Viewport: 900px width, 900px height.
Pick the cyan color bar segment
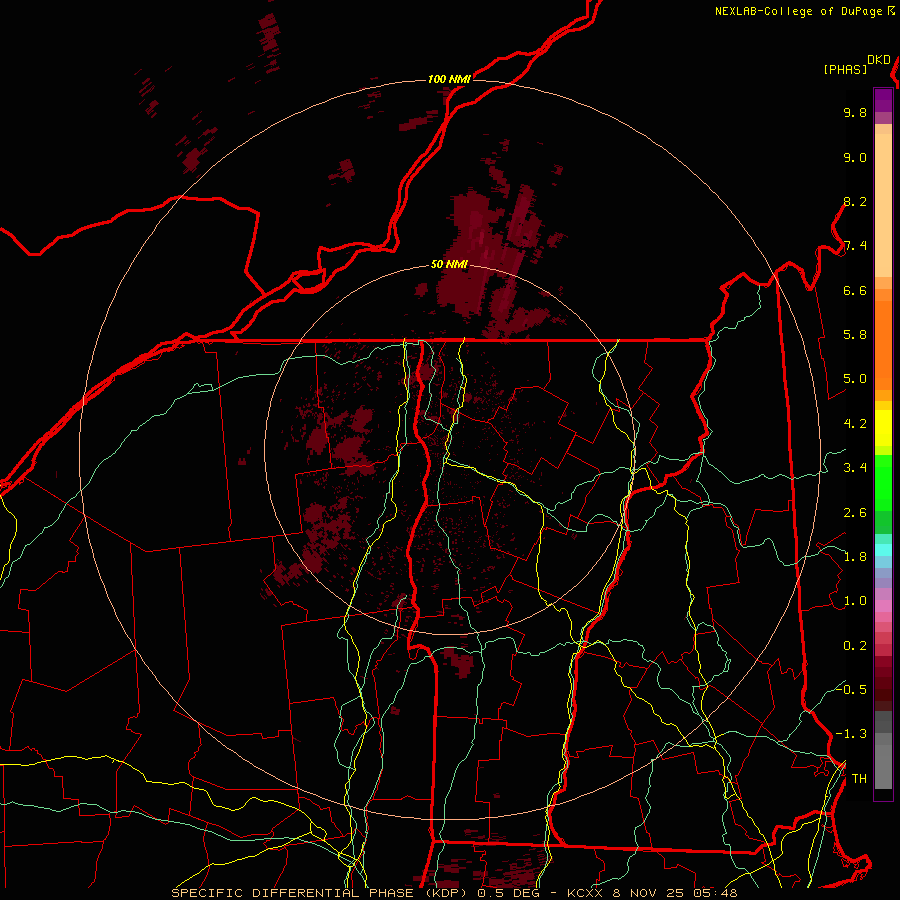(x=883, y=550)
